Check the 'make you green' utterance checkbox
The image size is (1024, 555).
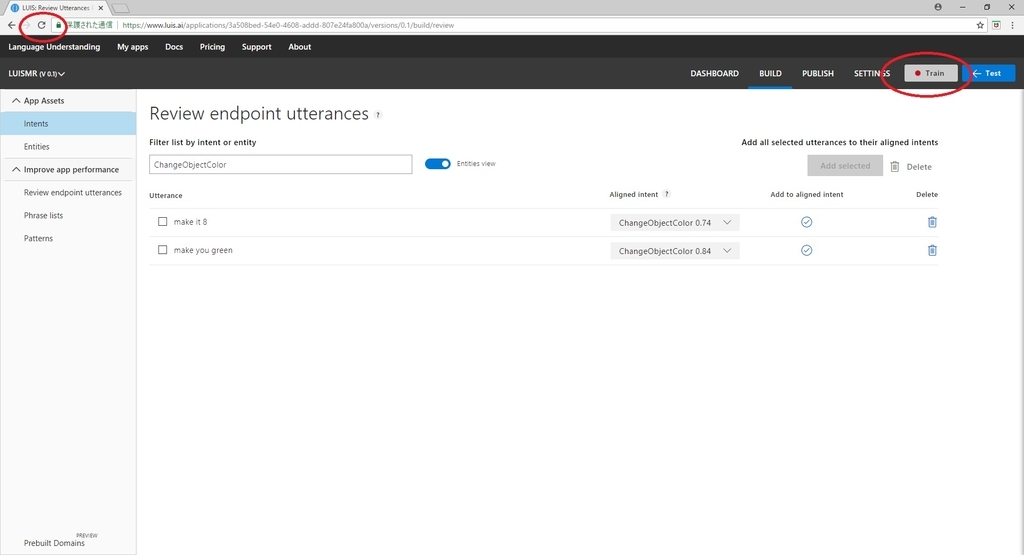(163, 249)
